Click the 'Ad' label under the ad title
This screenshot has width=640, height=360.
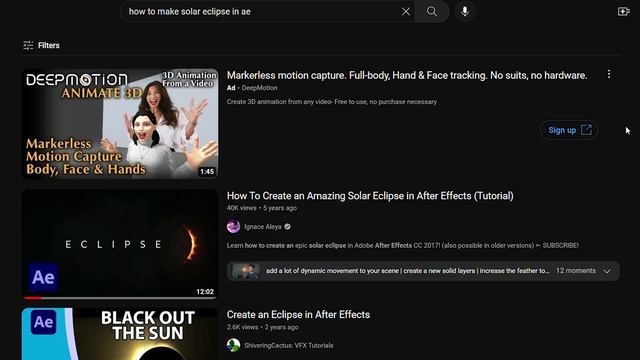point(231,88)
